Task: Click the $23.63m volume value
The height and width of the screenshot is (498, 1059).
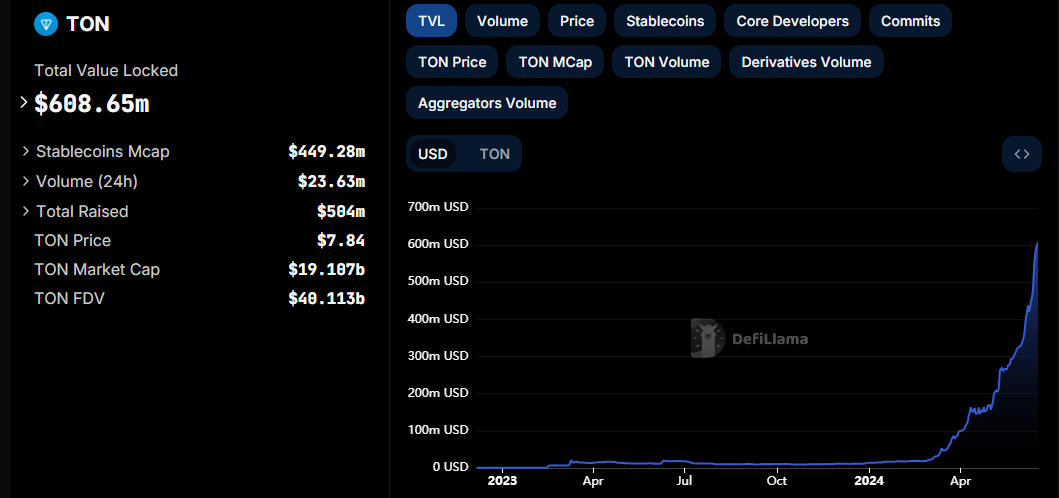Action: 332,181
